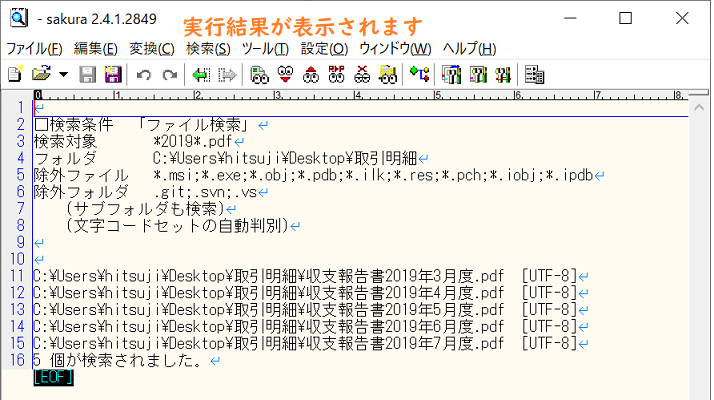Close the sakura window
The height and width of the screenshot is (400, 714).
pos(682,18)
